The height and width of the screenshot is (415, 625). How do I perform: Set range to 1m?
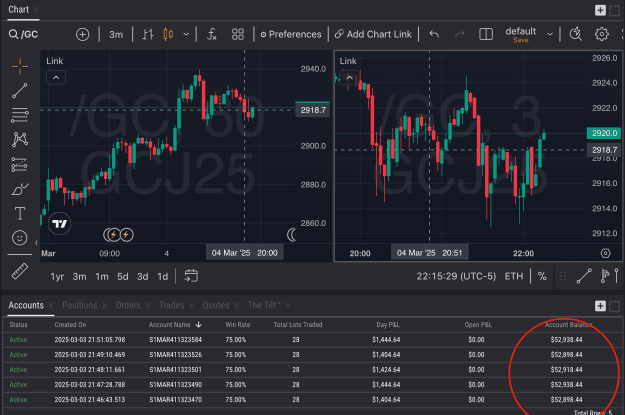point(102,277)
